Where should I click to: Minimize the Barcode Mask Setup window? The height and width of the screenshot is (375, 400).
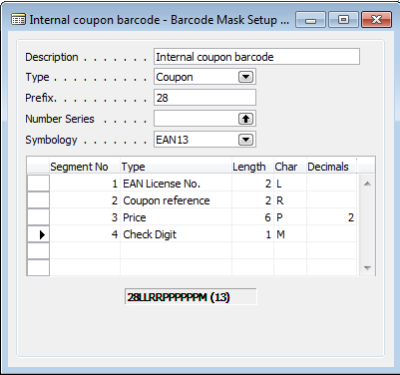pos(310,20)
